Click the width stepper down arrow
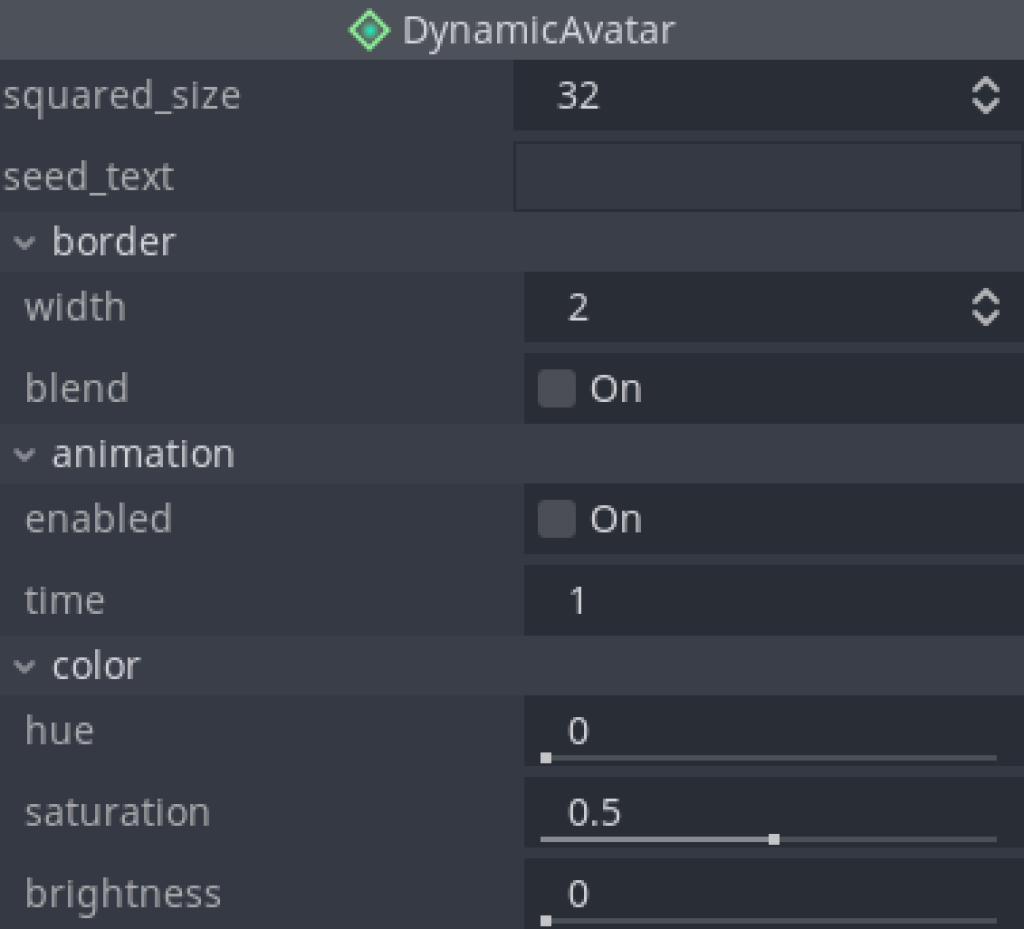Viewport: 1024px width, 929px height. pyautogui.click(x=986, y=316)
